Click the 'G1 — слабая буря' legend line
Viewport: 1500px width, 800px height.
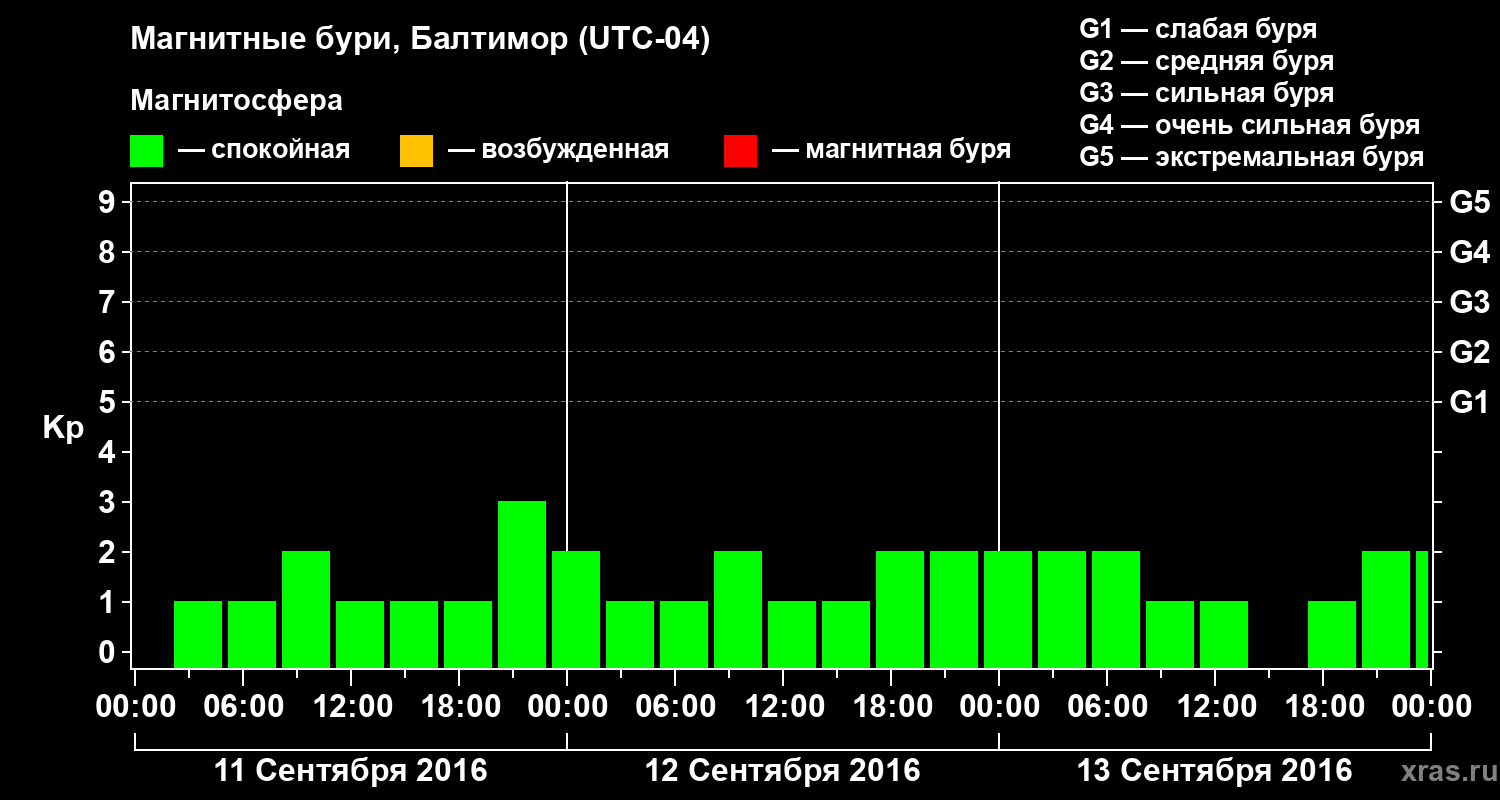pos(1198,29)
